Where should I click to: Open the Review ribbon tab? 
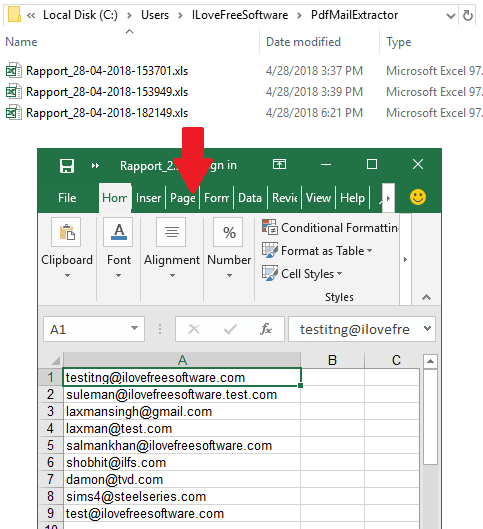click(284, 198)
